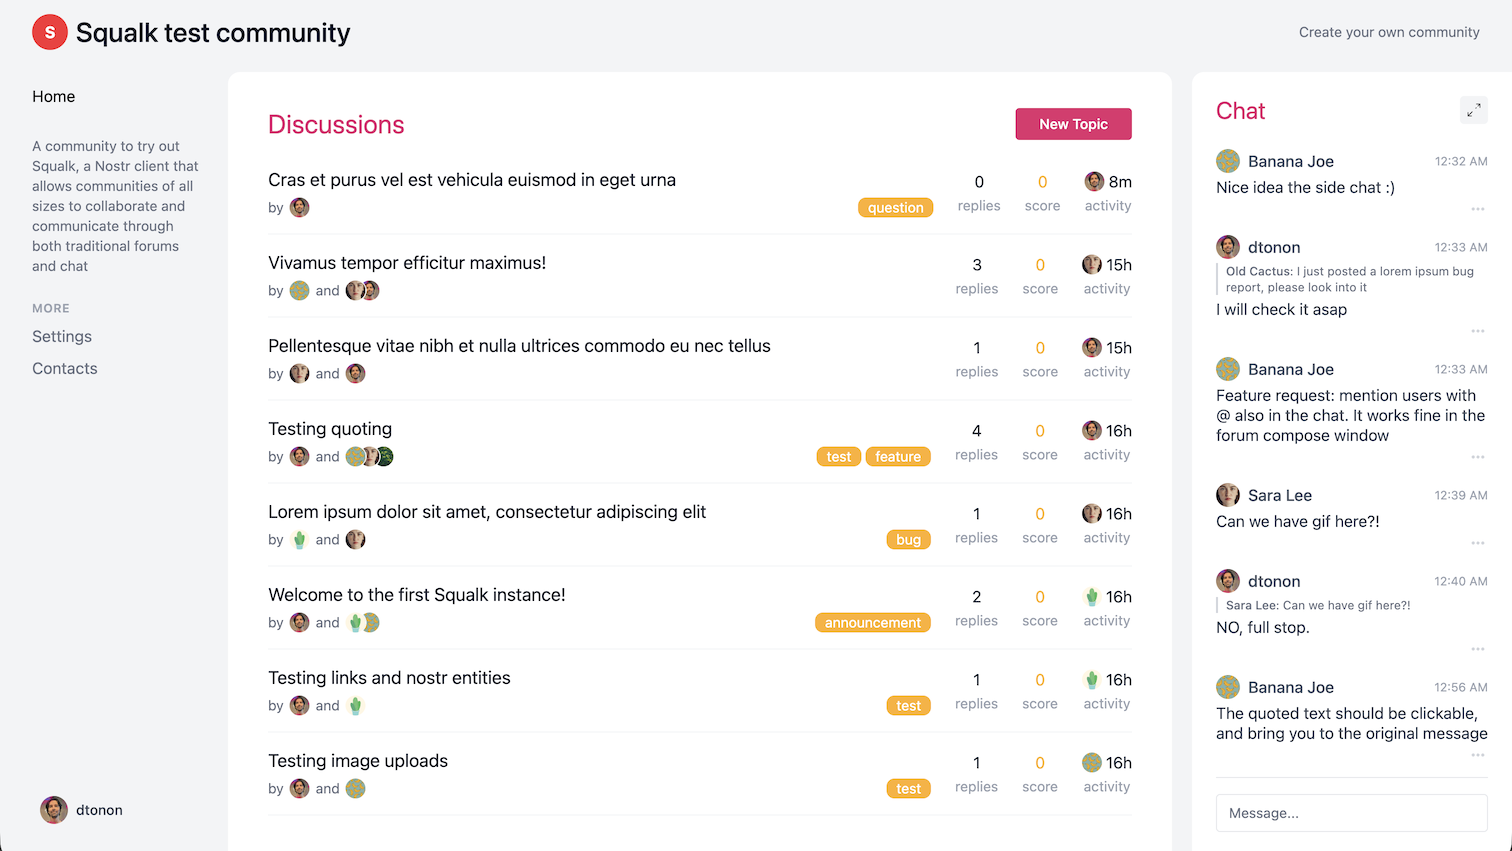Click Banana Joe's avatar on the 12:32 AM message

[1228, 161]
